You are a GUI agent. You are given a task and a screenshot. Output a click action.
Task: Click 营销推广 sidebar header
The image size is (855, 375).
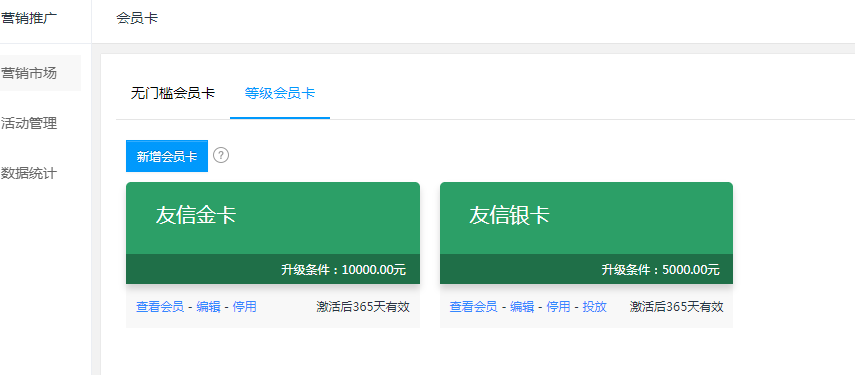(x=28, y=19)
